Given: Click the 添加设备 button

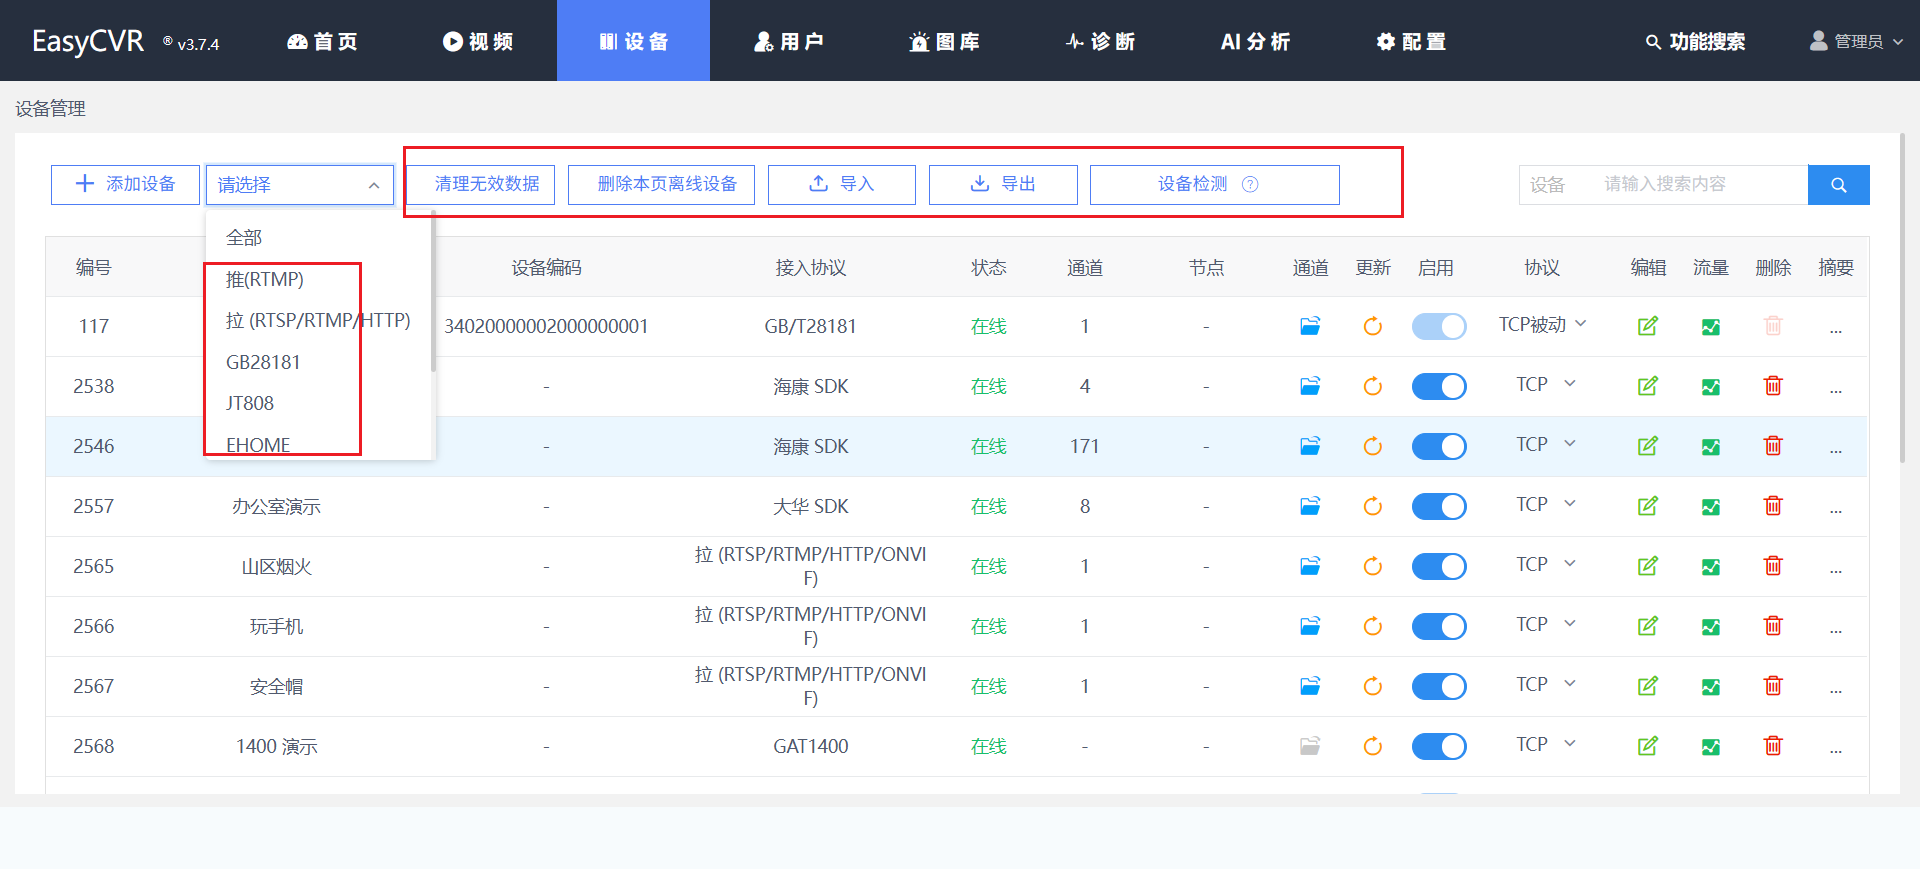Looking at the screenshot, I should click(125, 185).
